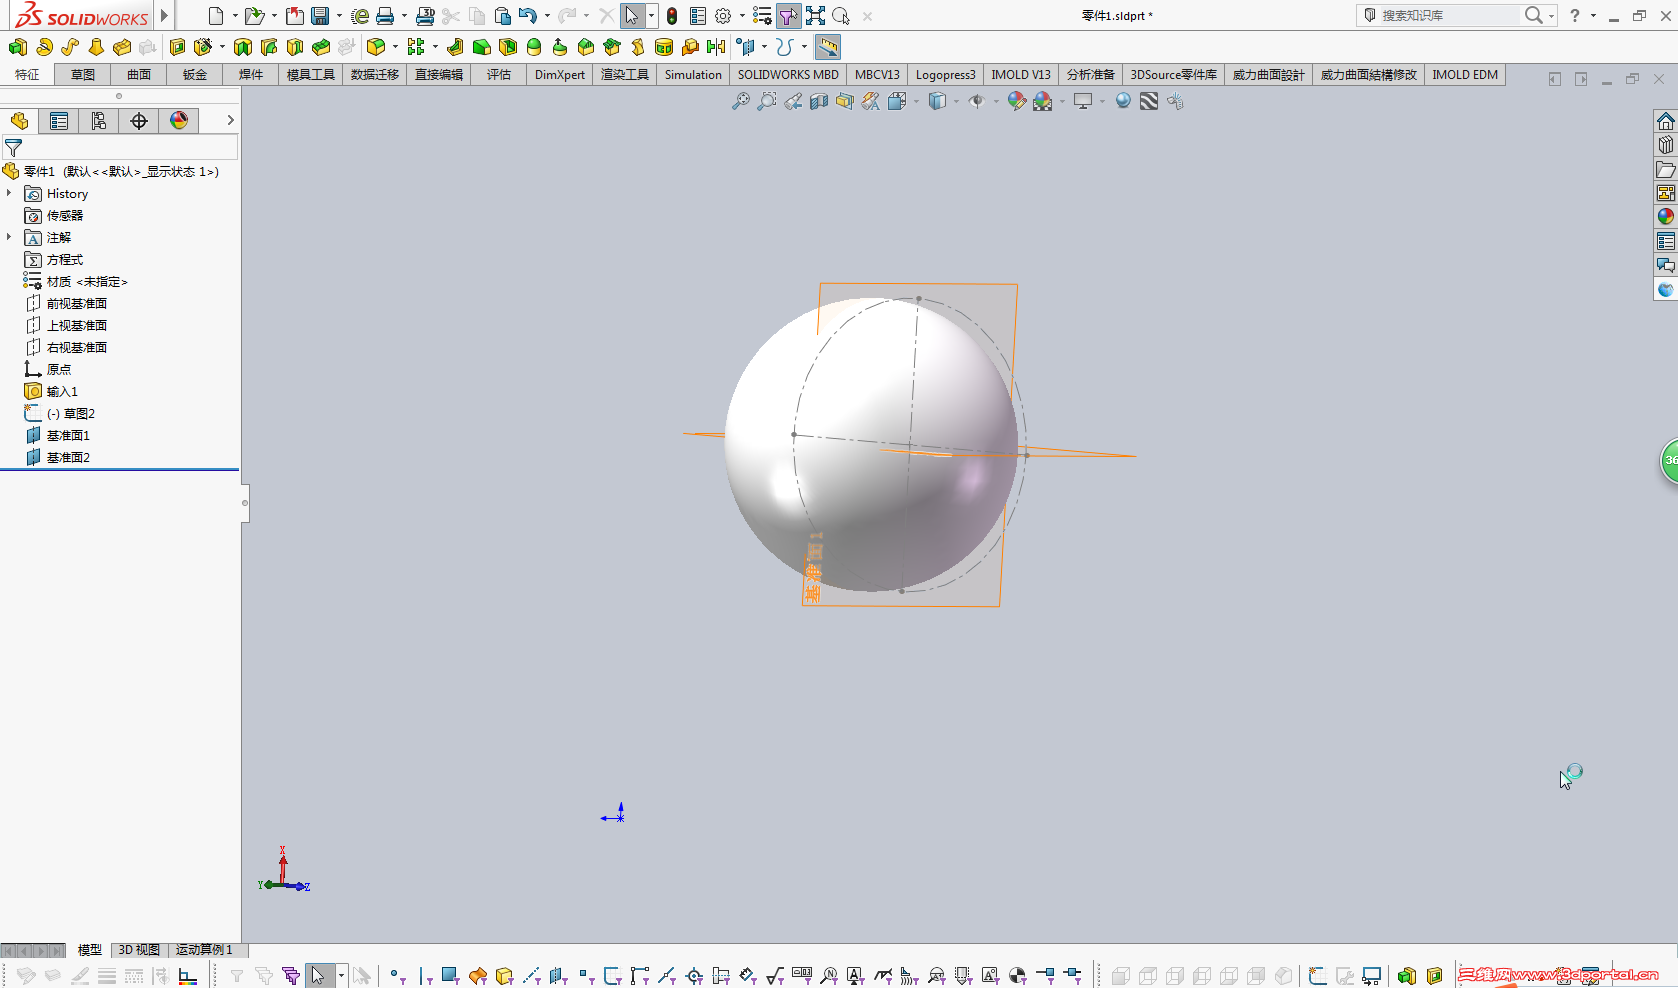Switch to the 草图 sketch tab
The height and width of the screenshot is (988, 1678).
[83, 75]
